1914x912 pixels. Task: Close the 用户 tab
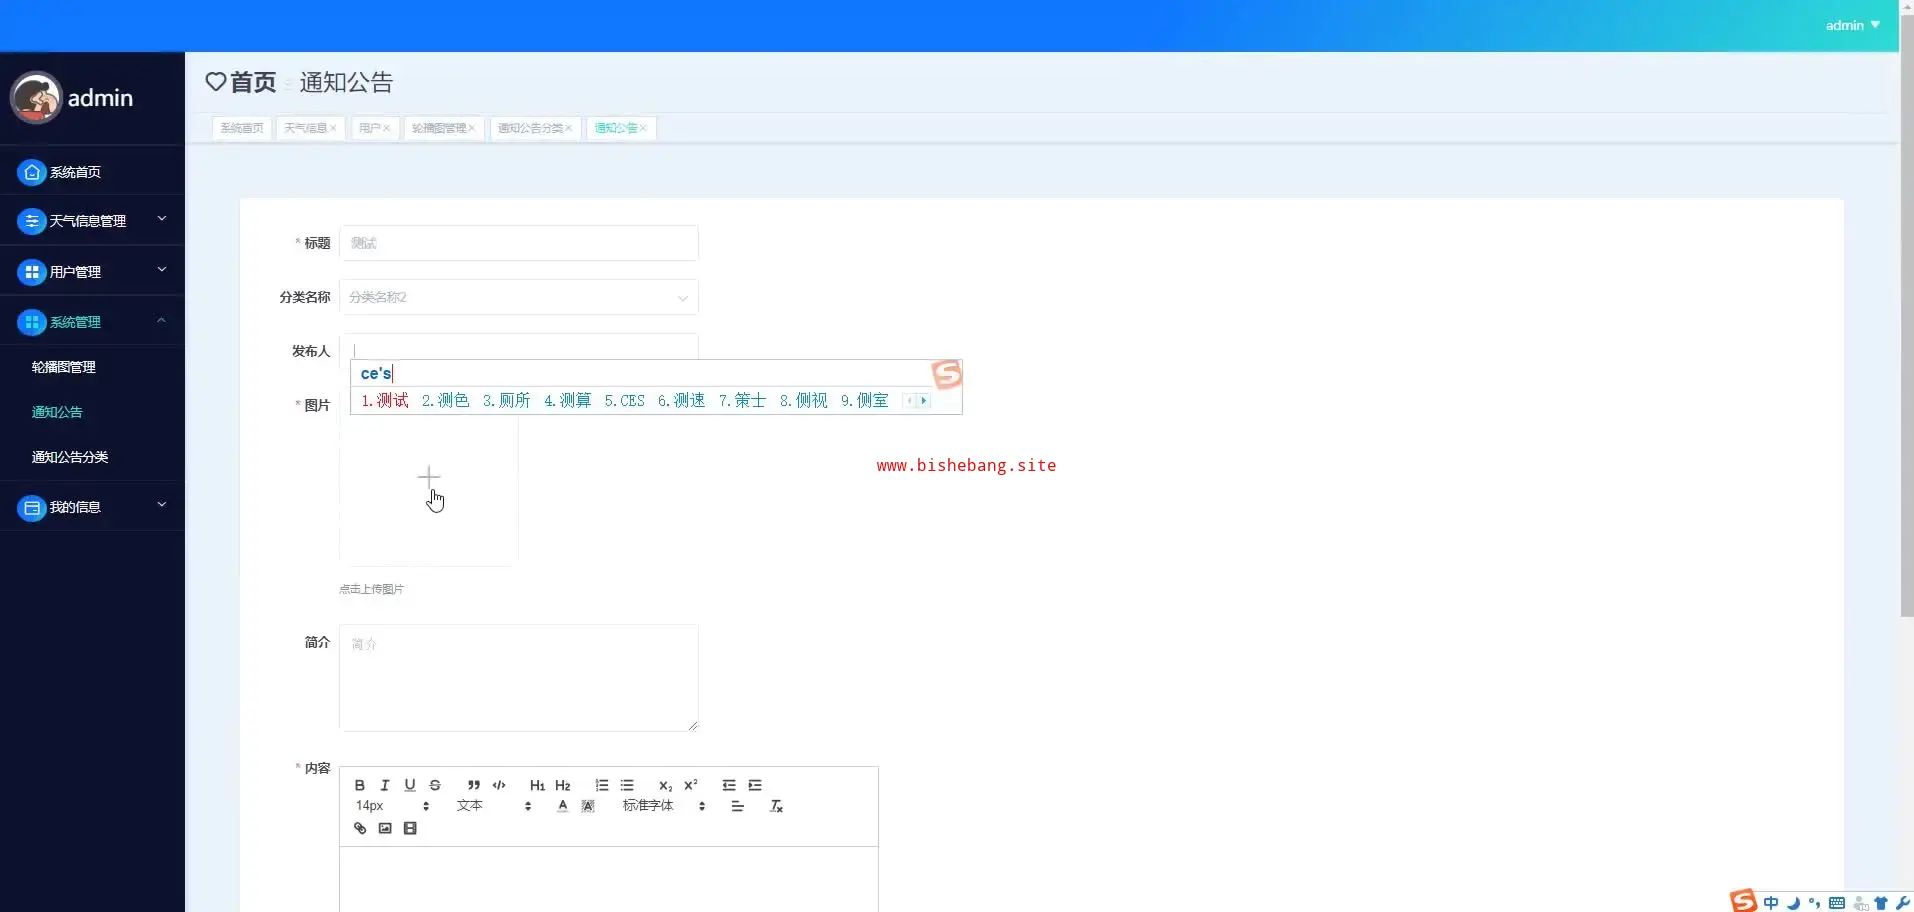[x=387, y=128]
